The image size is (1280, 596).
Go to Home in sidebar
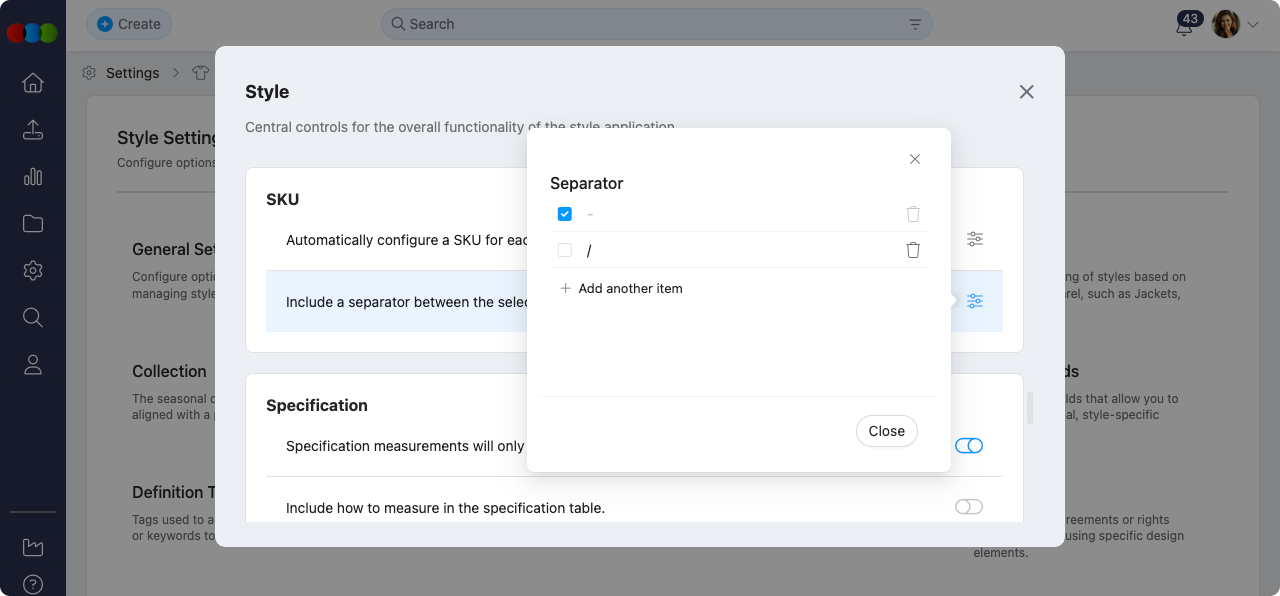[x=33, y=83]
